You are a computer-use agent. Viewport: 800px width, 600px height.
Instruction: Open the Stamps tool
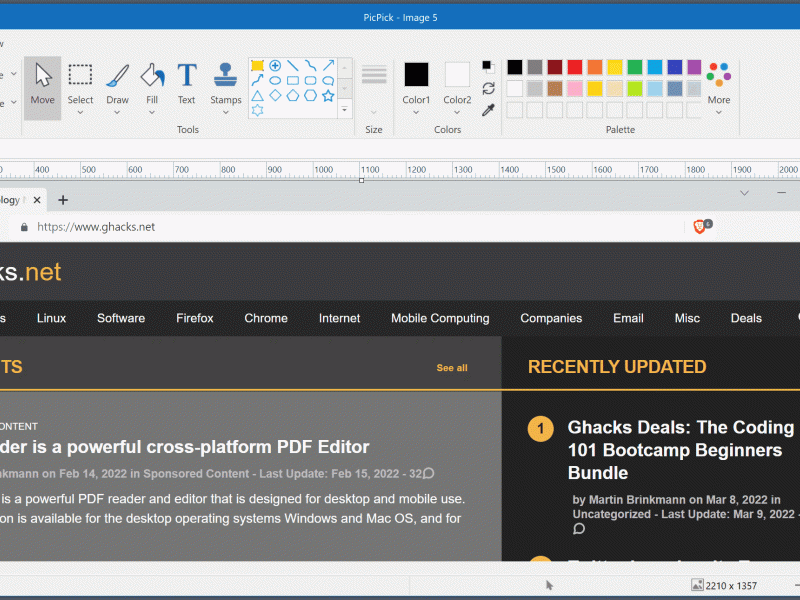tap(226, 83)
